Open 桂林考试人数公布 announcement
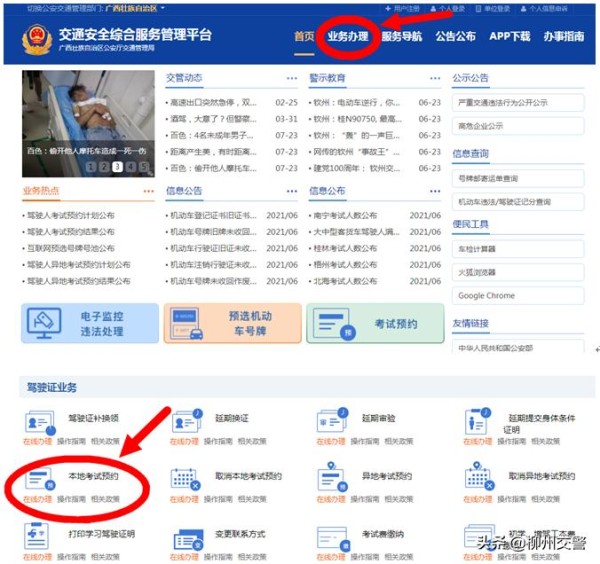 point(345,248)
